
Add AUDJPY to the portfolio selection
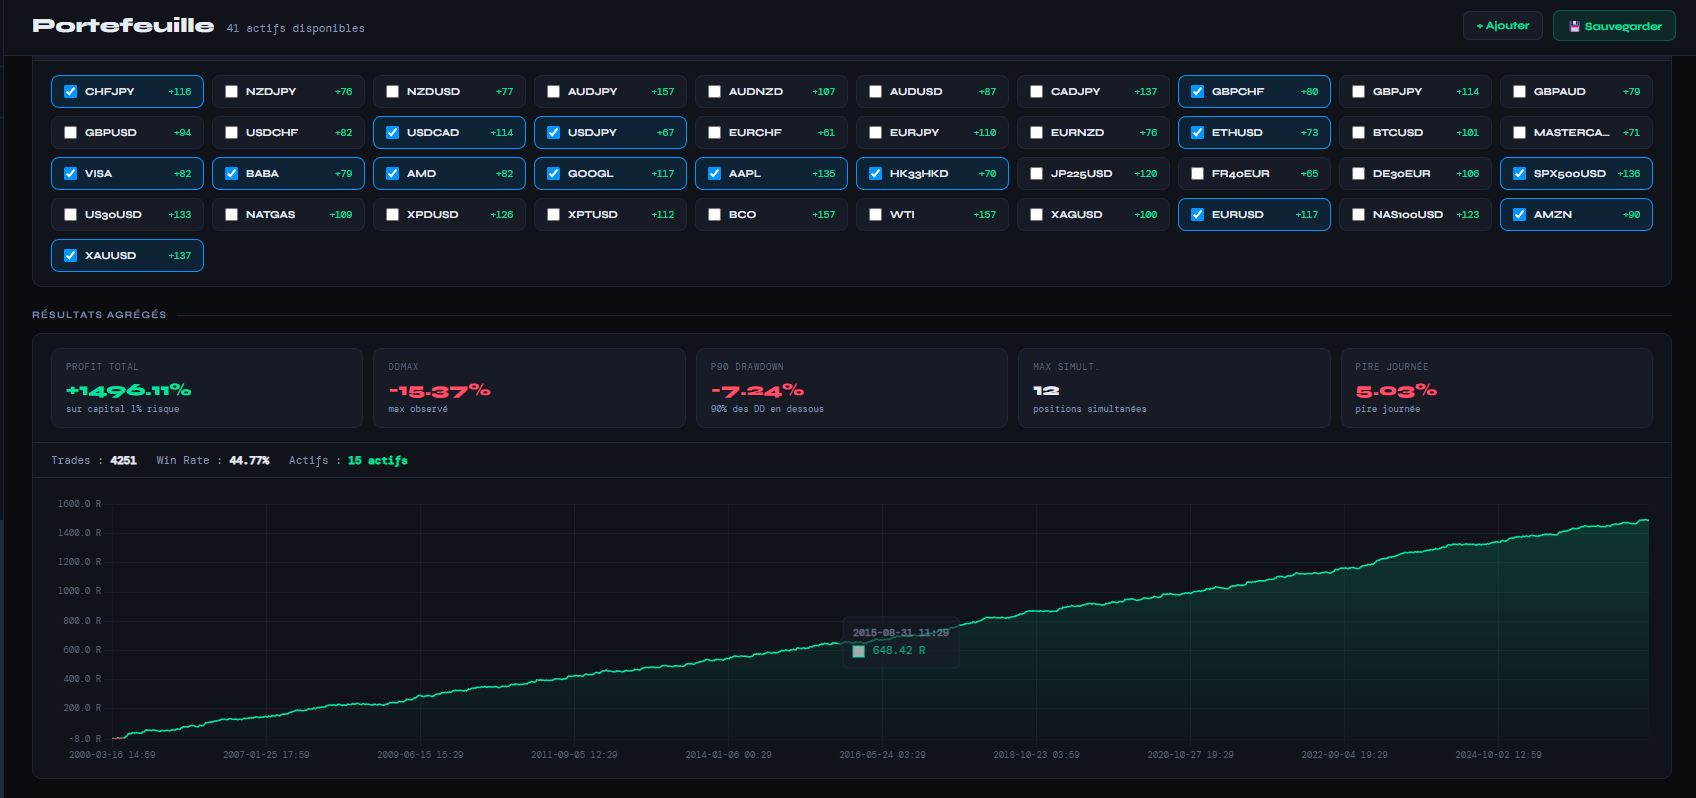point(554,91)
